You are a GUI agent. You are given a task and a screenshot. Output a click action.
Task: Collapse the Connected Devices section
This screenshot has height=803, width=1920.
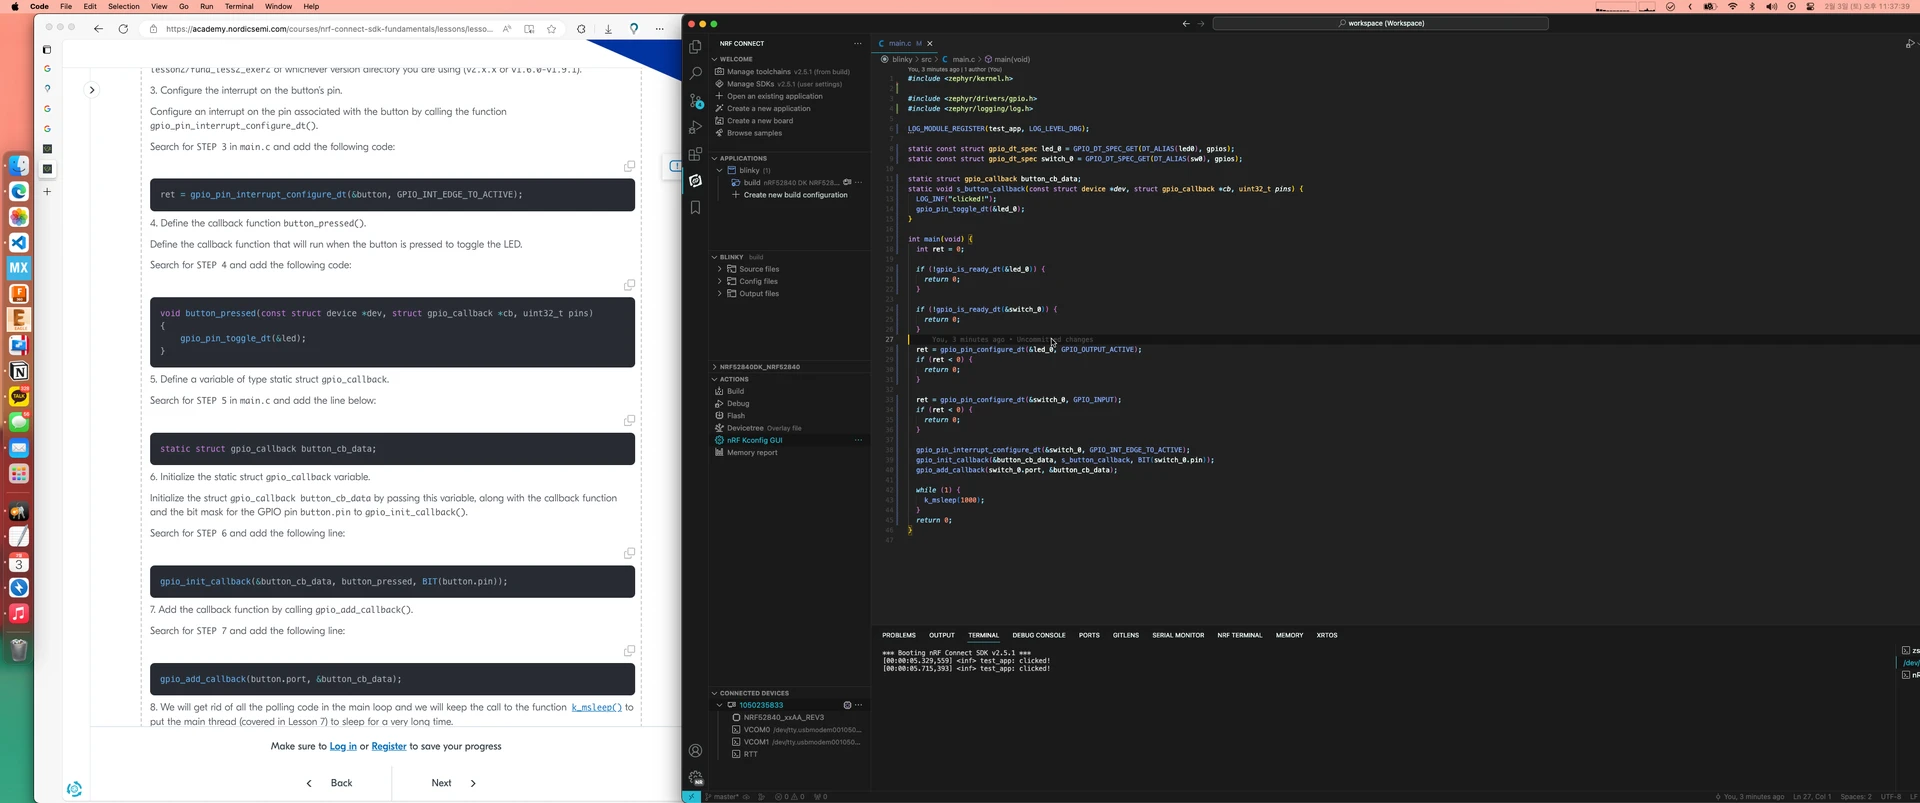pos(754,693)
